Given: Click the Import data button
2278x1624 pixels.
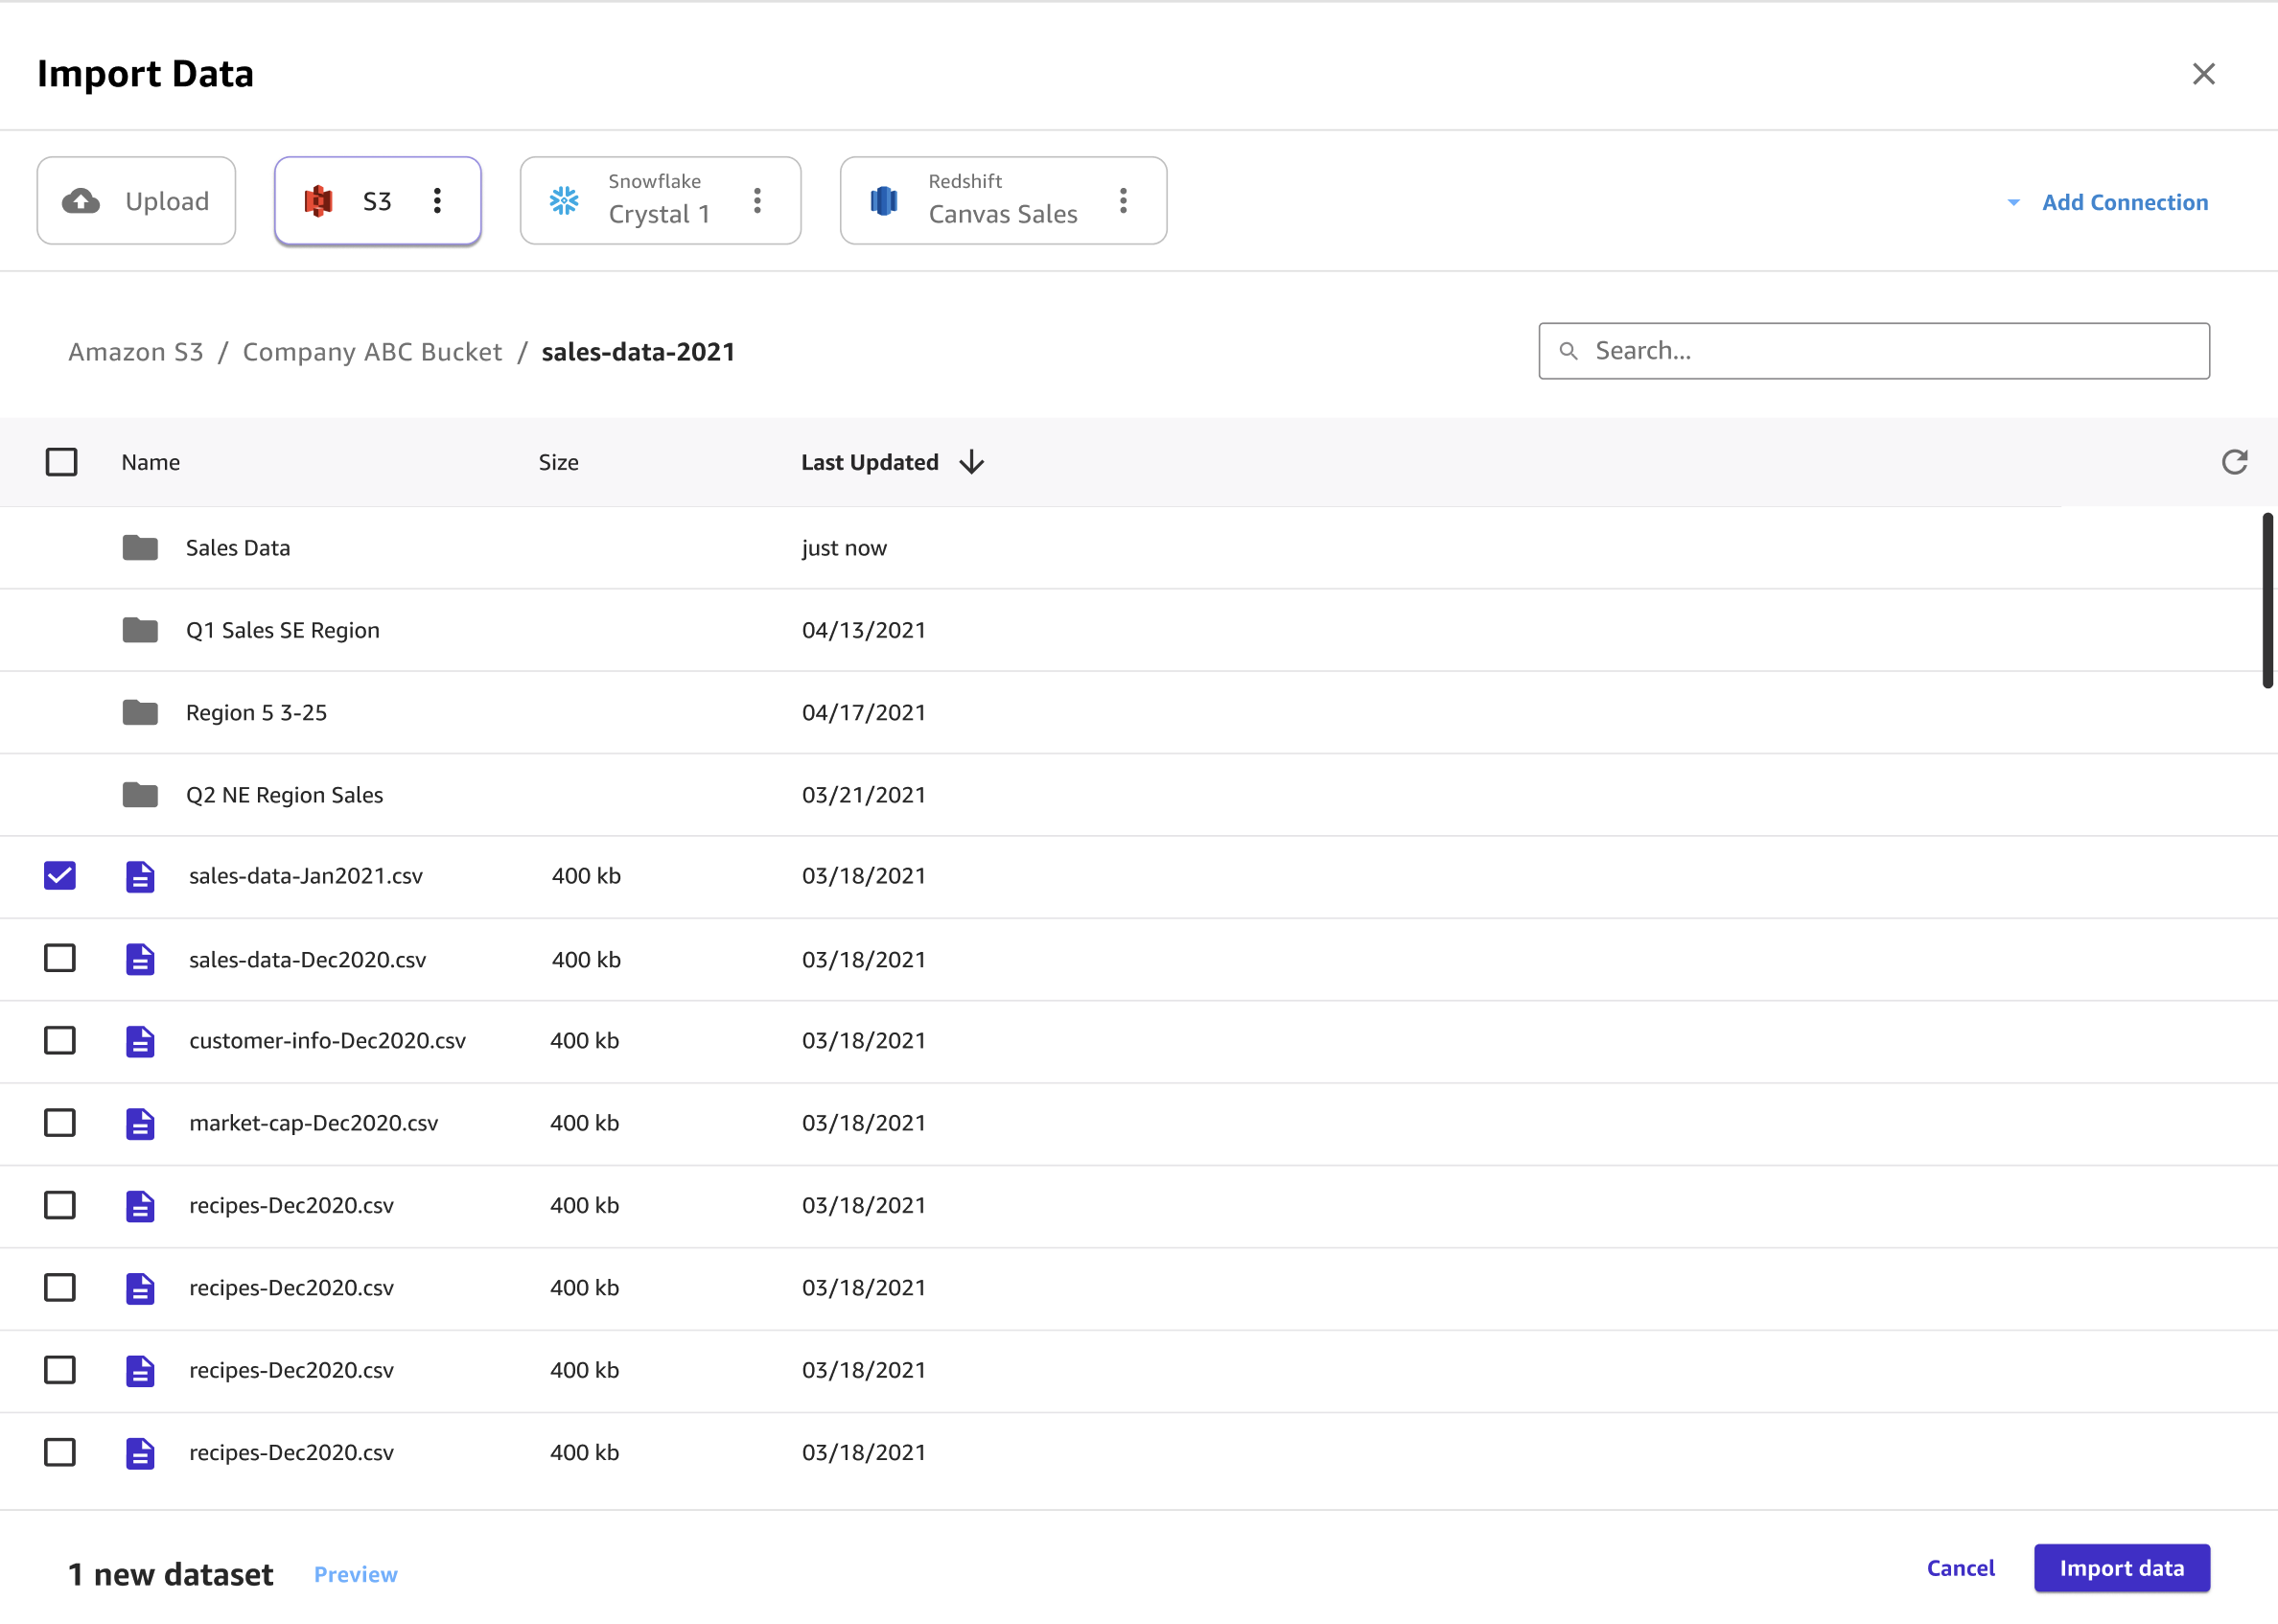Looking at the screenshot, I should 2121,1568.
